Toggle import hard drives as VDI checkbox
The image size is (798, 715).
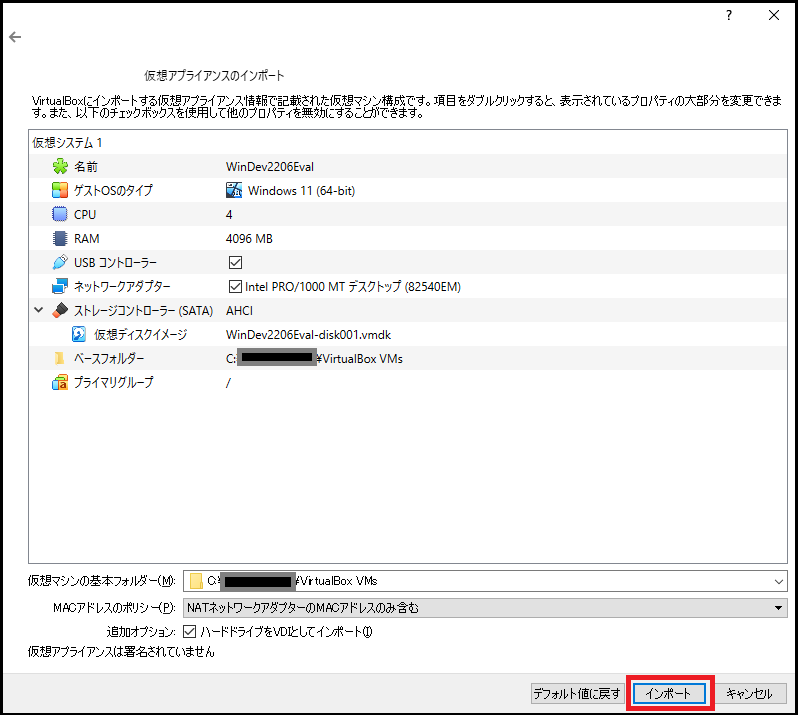pos(189,632)
